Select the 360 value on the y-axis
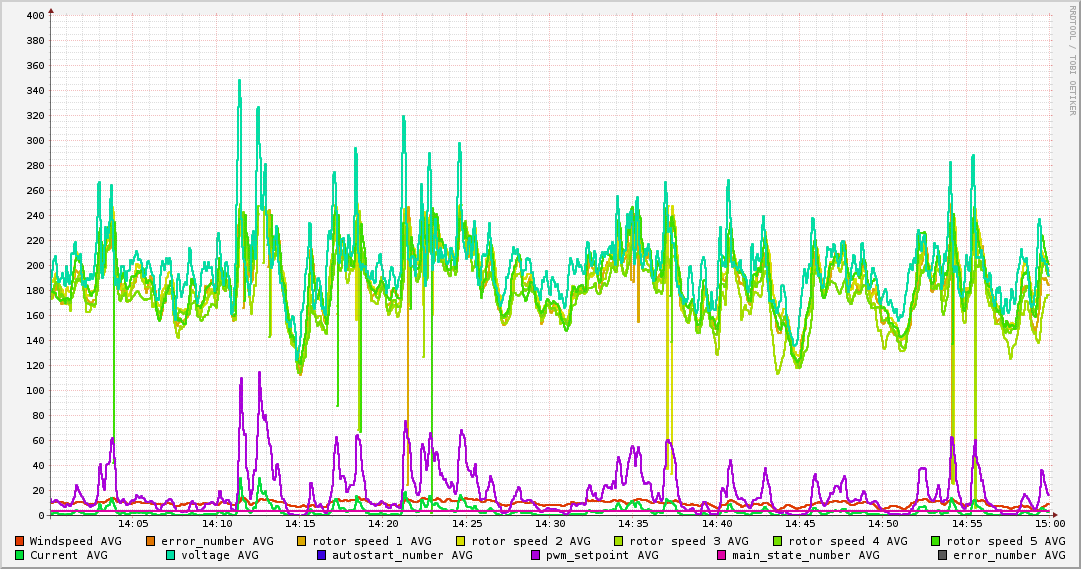1081x569 pixels. (36, 66)
